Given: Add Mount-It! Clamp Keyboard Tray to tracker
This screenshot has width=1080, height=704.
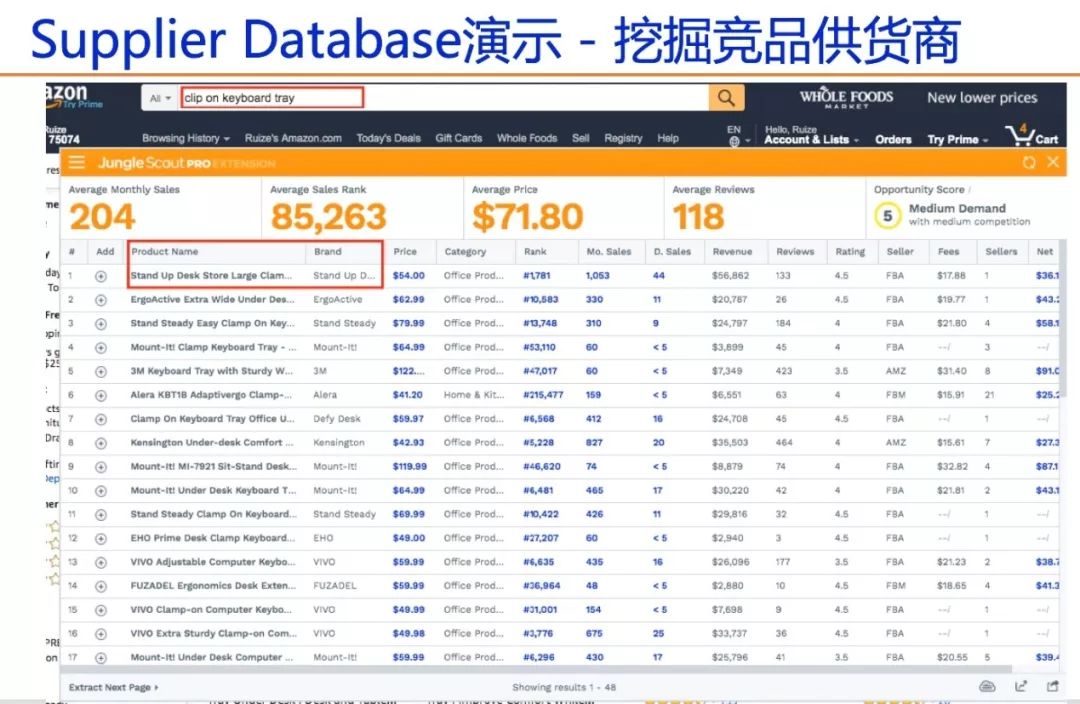Looking at the screenshot, I should 101,348.
